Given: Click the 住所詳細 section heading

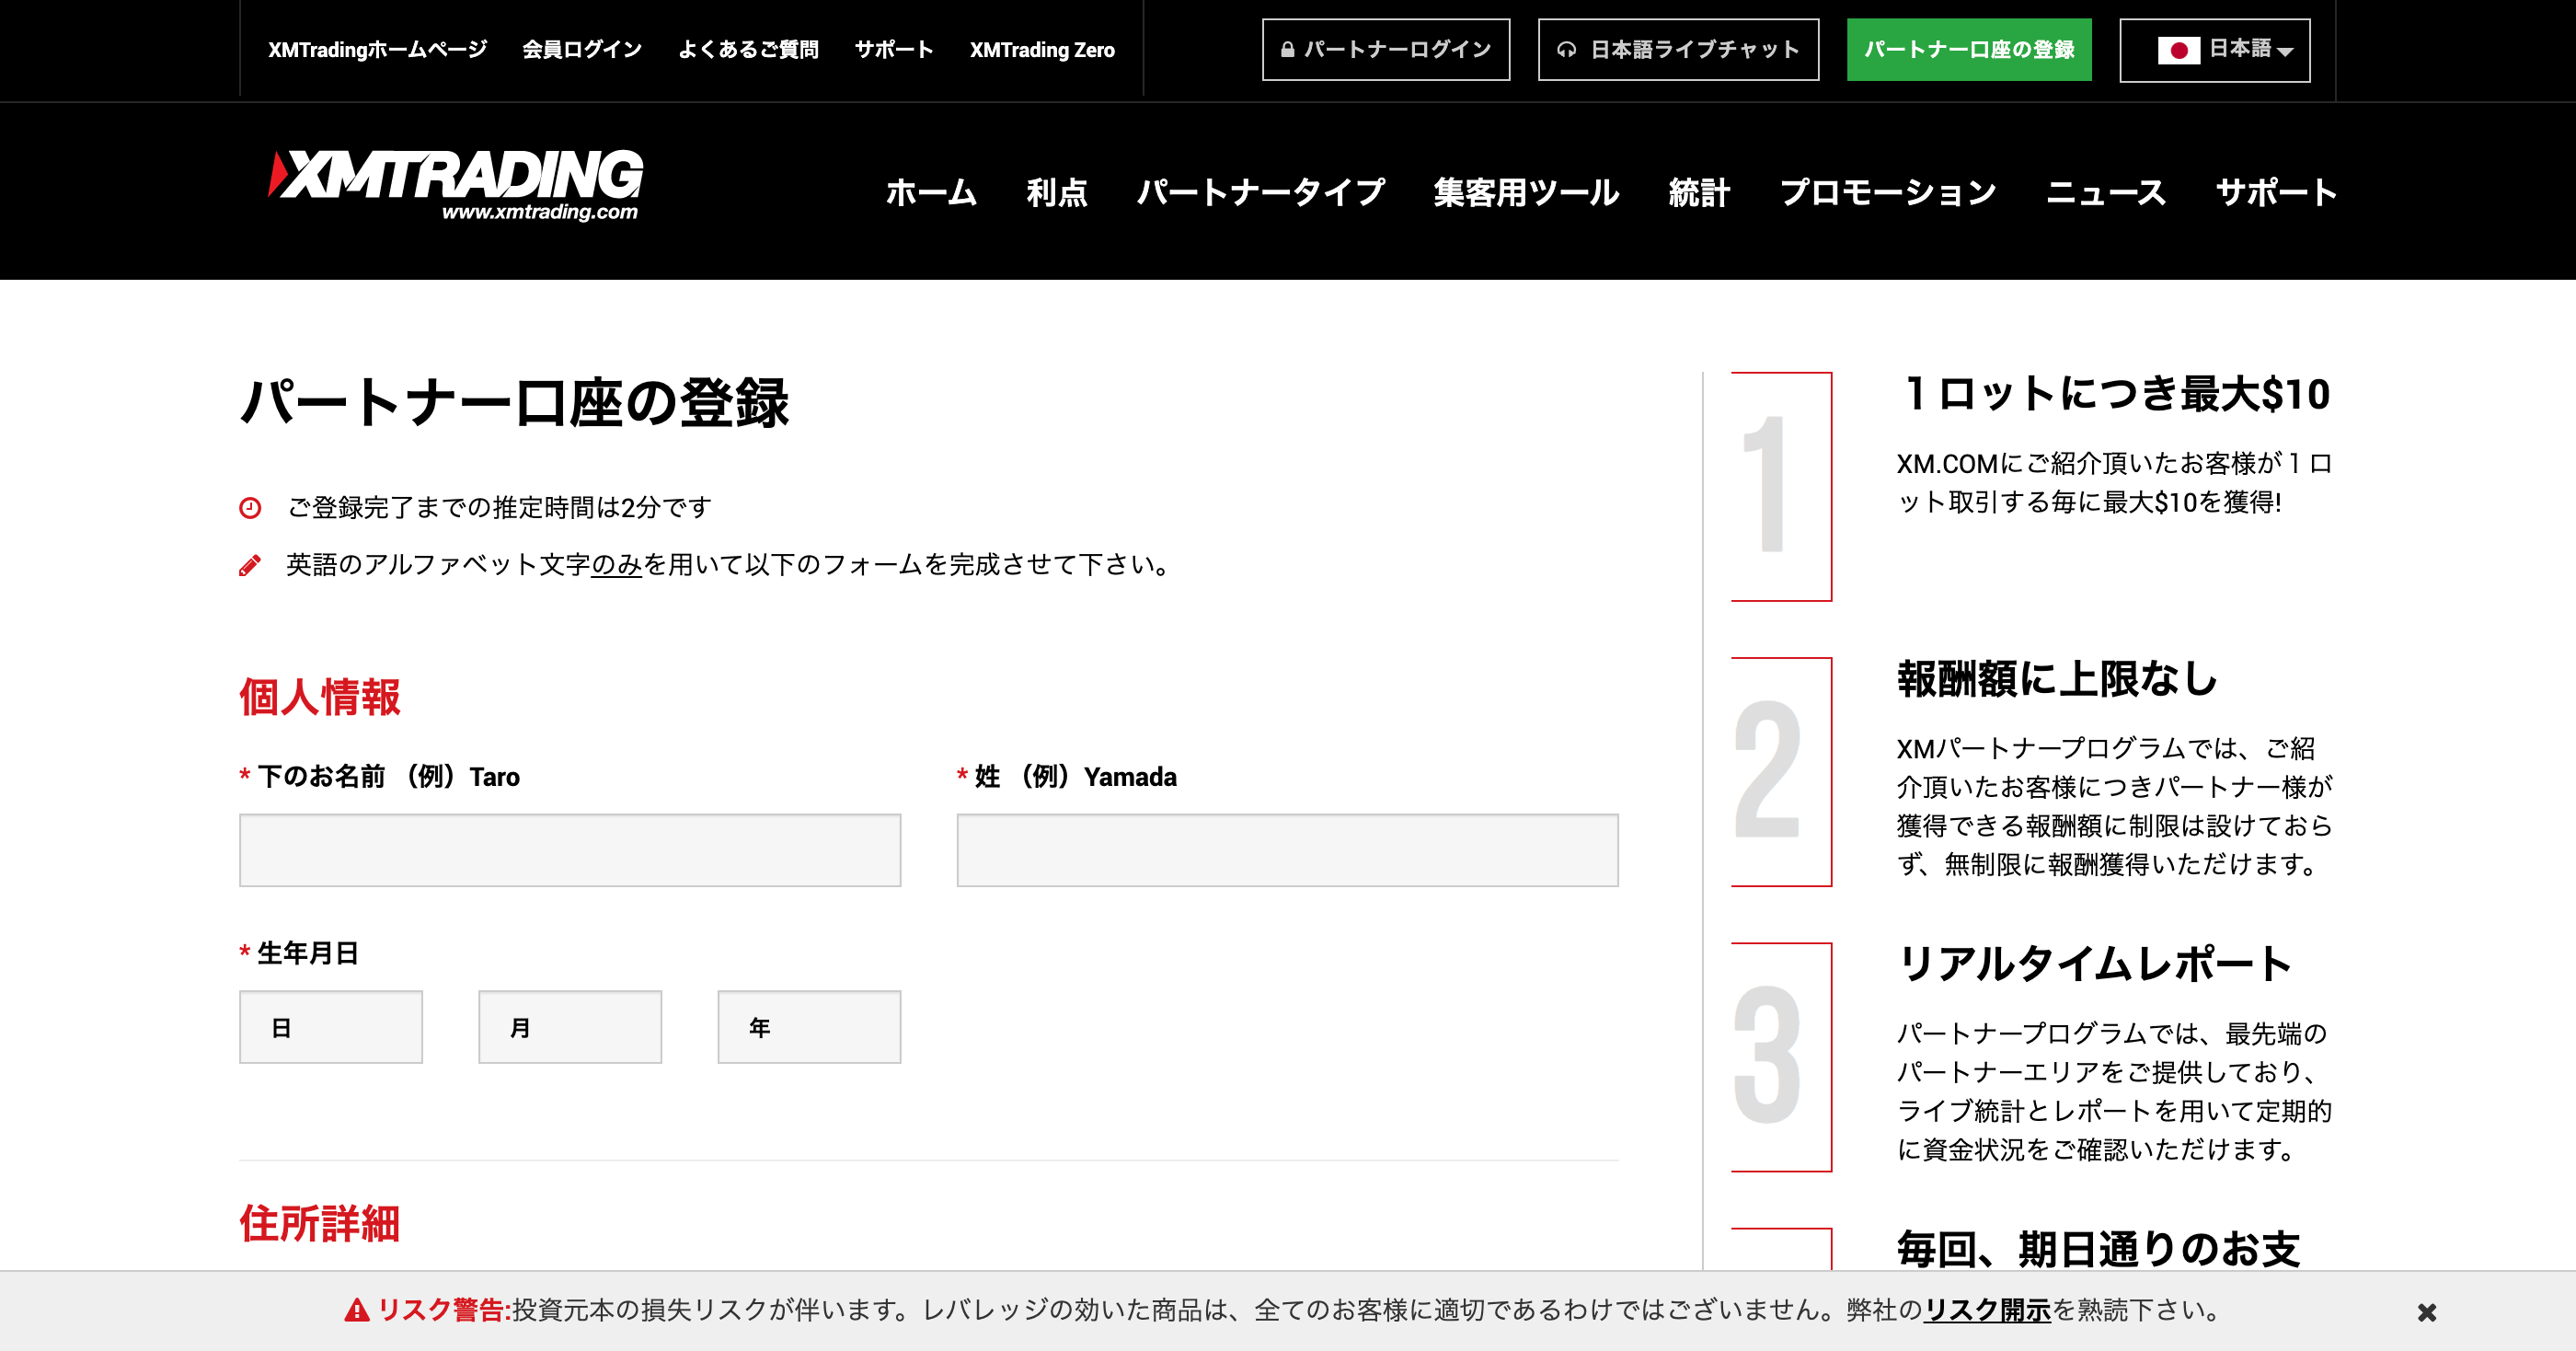Looking at the screenshot, I should pyautogui.click(x=320, y=1223).
